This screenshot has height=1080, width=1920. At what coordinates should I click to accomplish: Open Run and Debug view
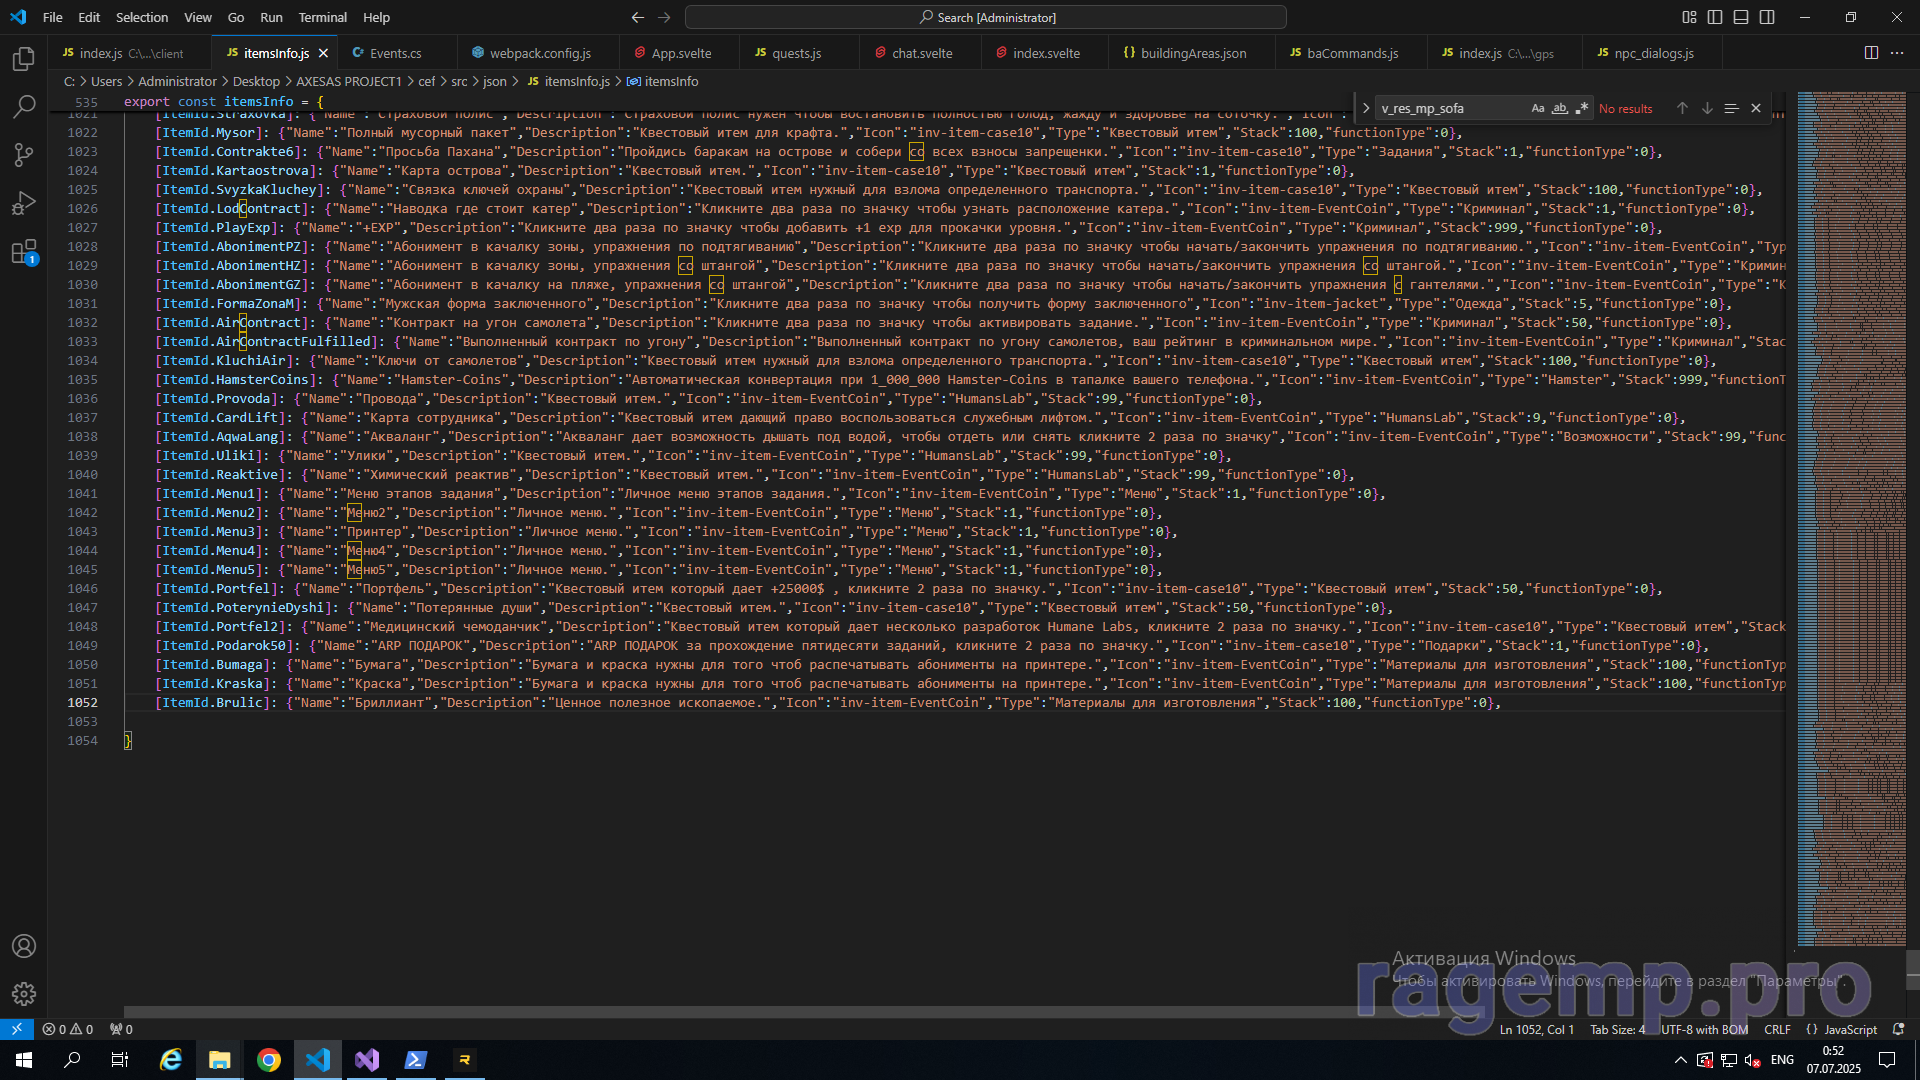tap(24, 204)
